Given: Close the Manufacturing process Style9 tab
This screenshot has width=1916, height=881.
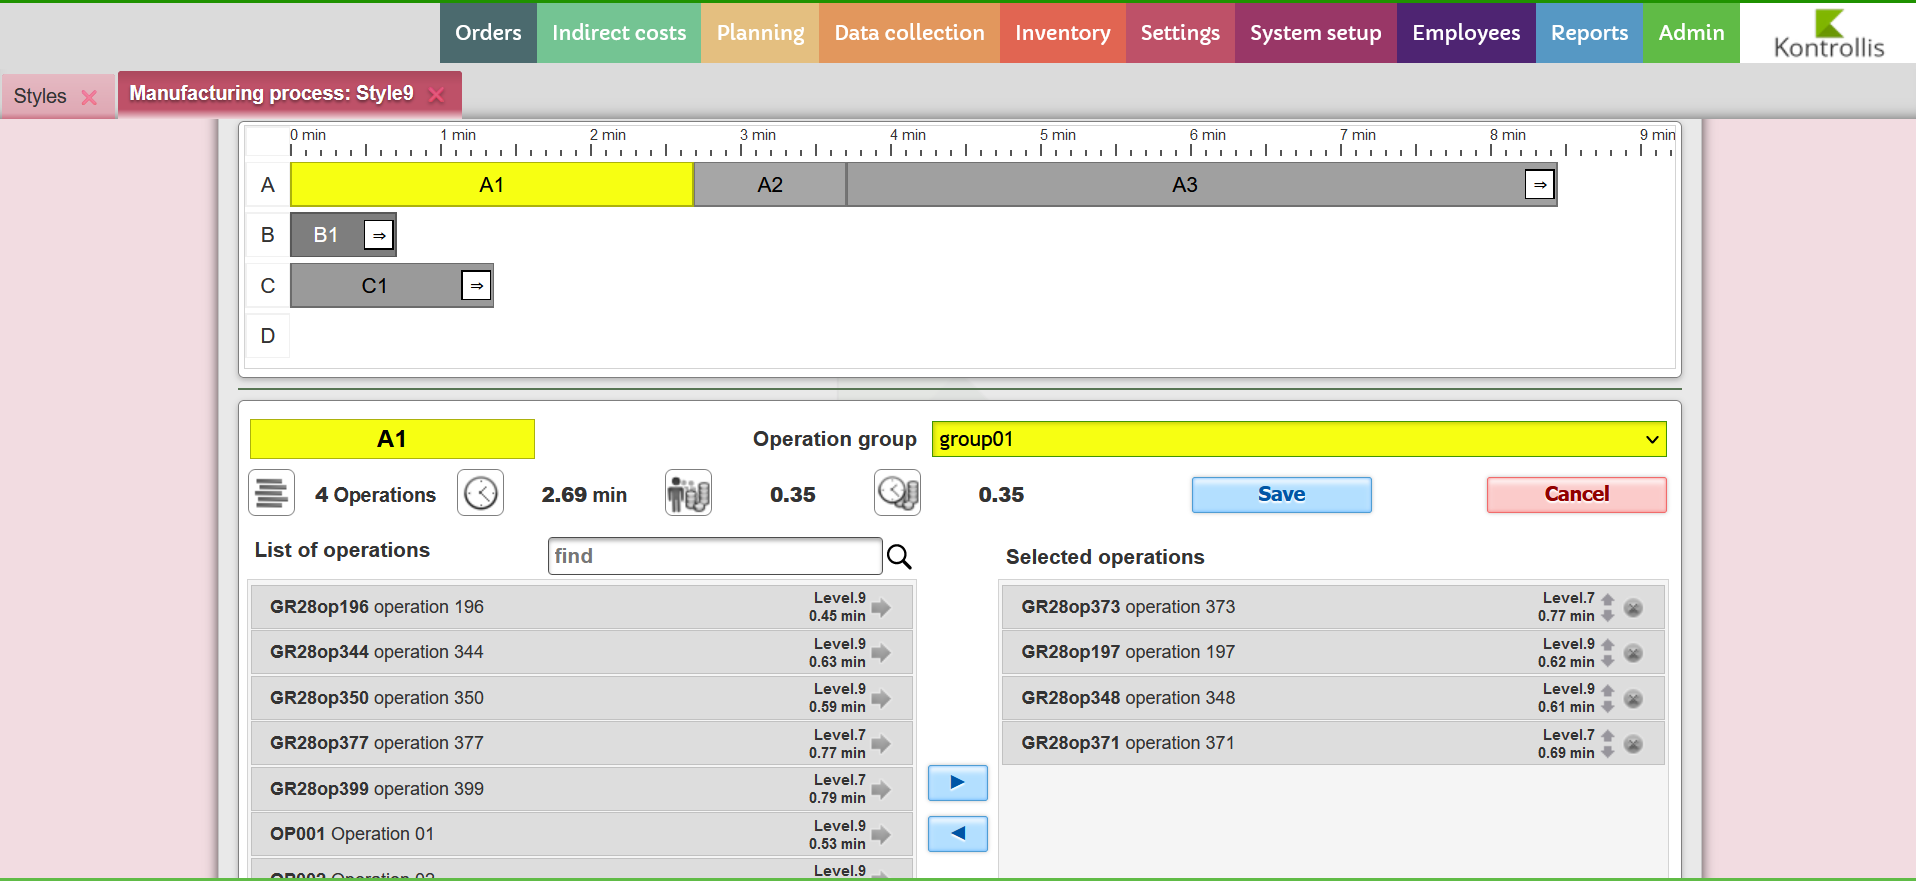Looking at the screenshot, I should [x=436, y=95].
